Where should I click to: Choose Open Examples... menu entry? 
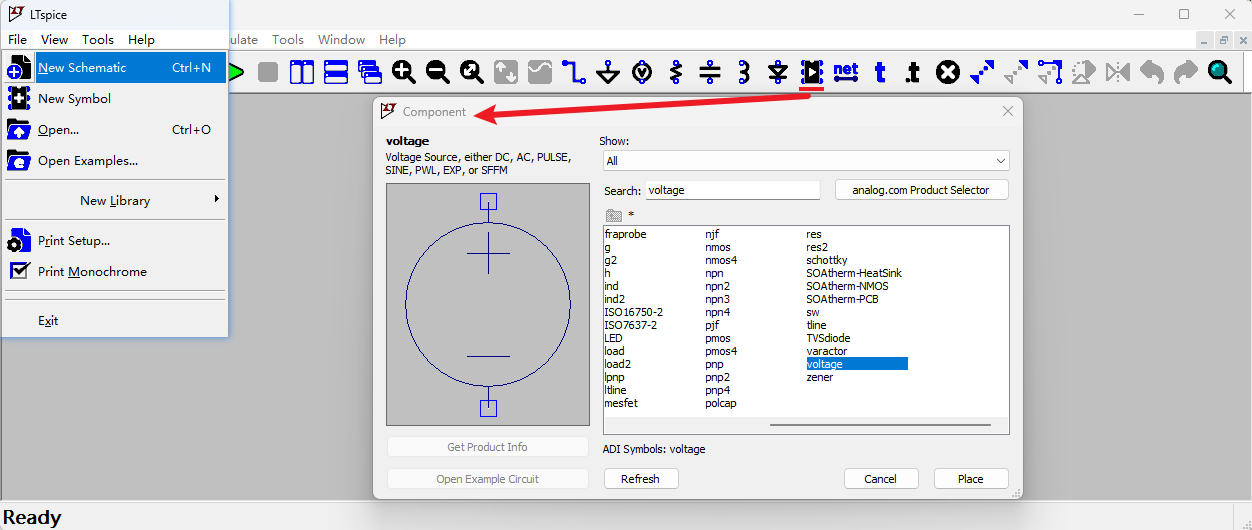(114, 160)
